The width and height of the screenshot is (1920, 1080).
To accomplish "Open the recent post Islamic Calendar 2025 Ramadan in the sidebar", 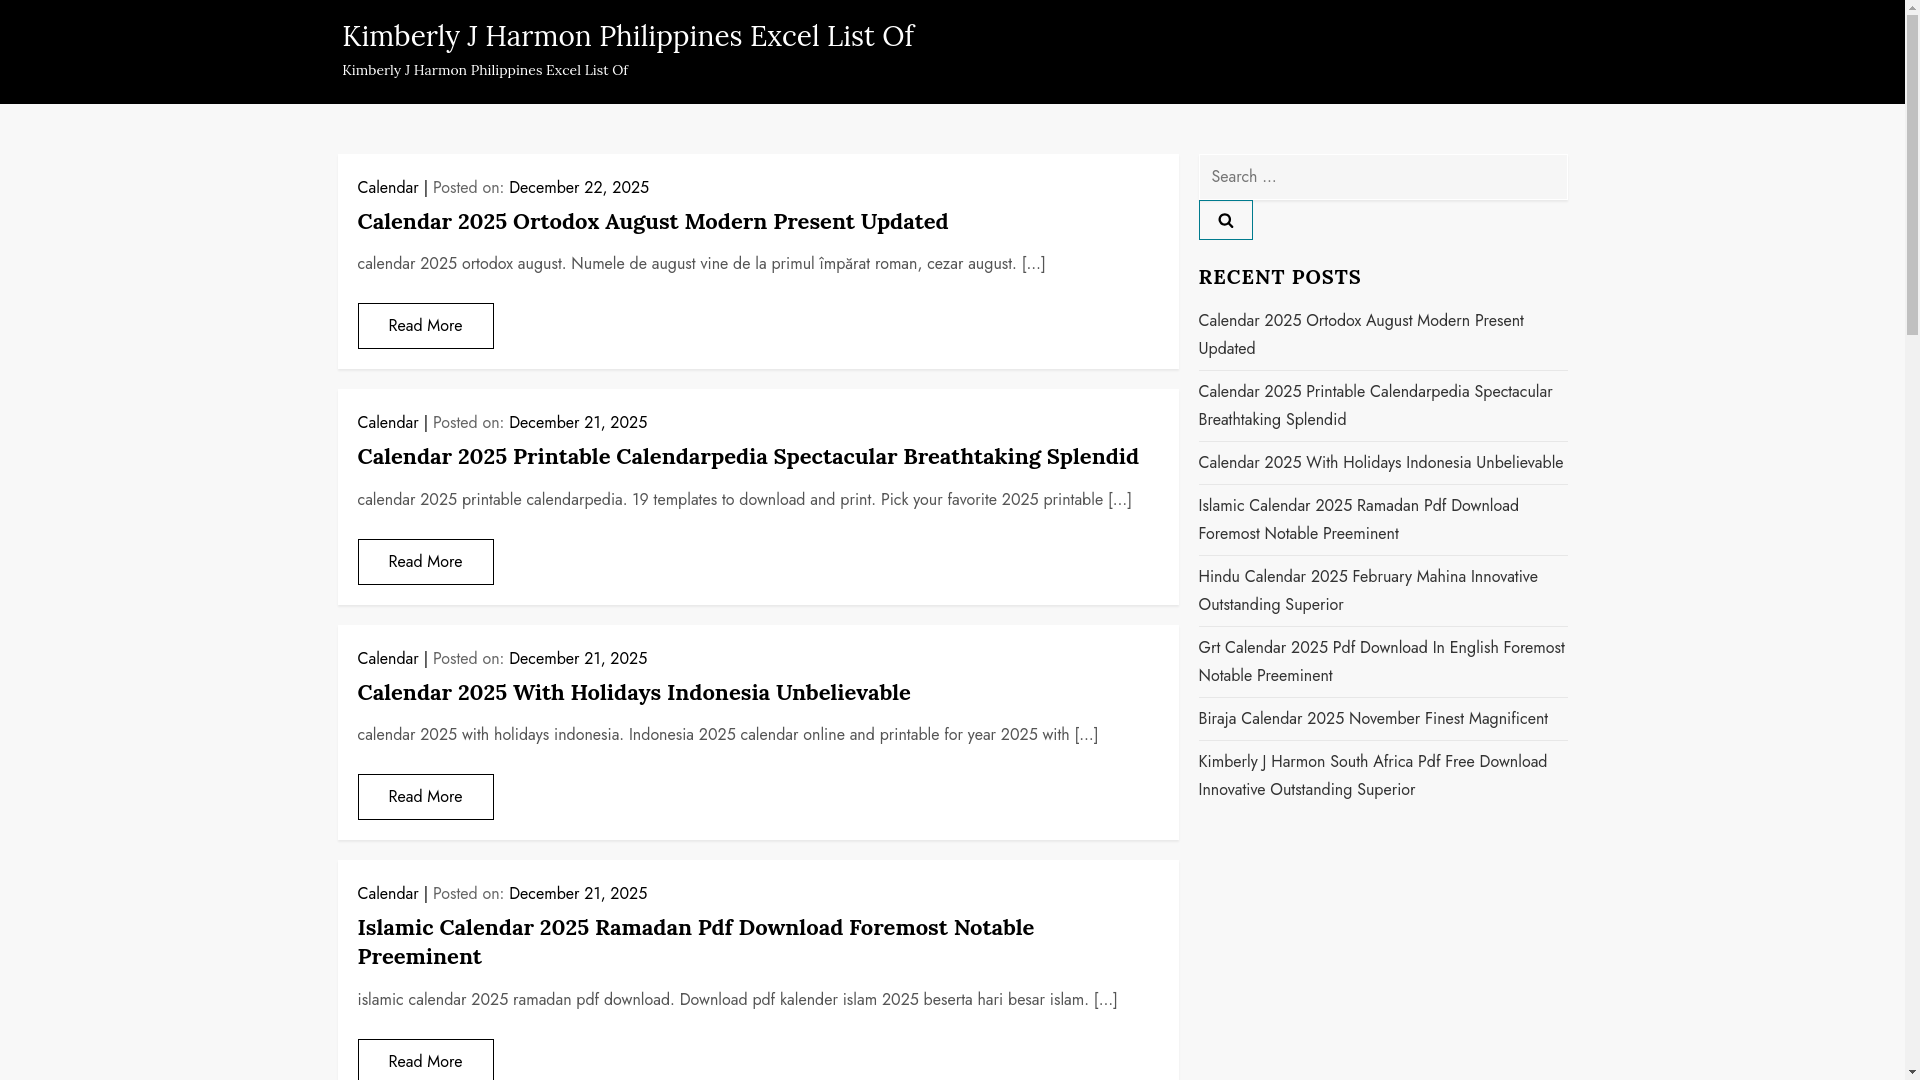I will point(1358,519).
